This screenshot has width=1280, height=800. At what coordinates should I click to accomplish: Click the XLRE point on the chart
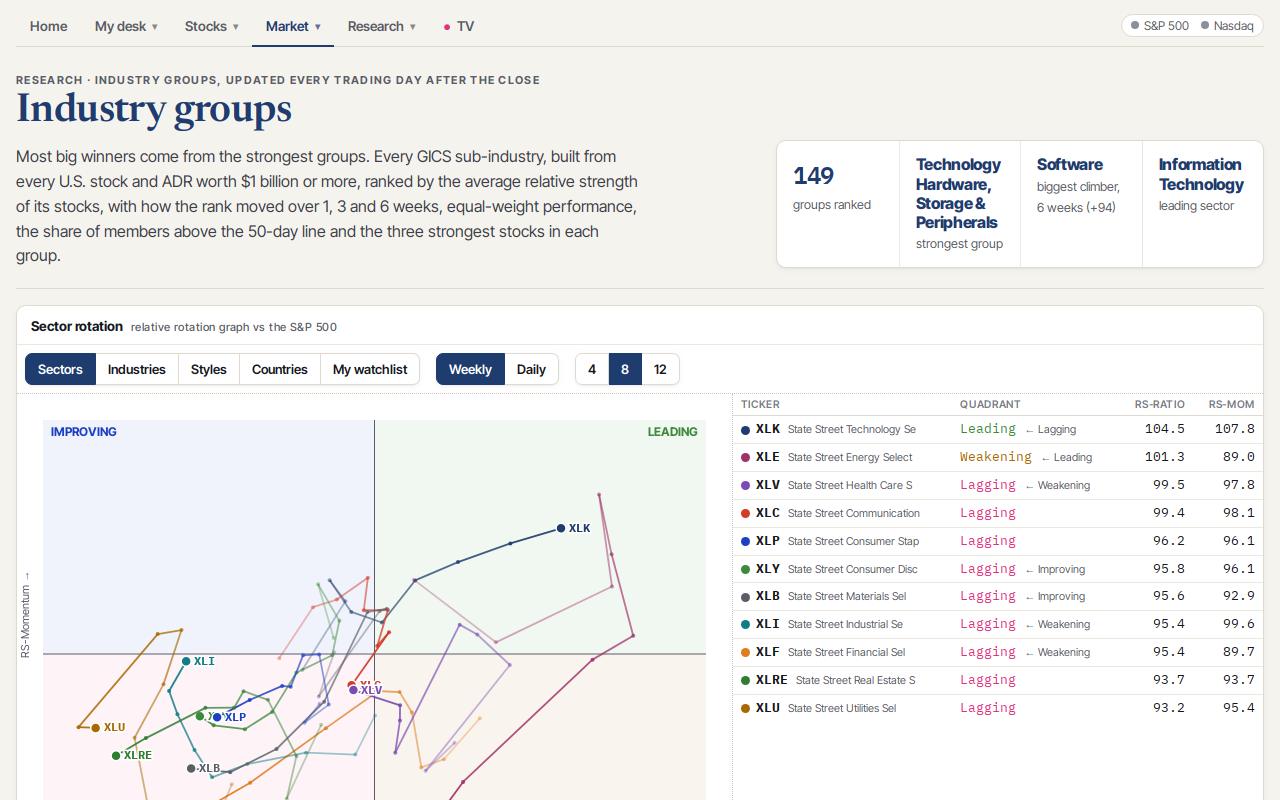[116, 755]
